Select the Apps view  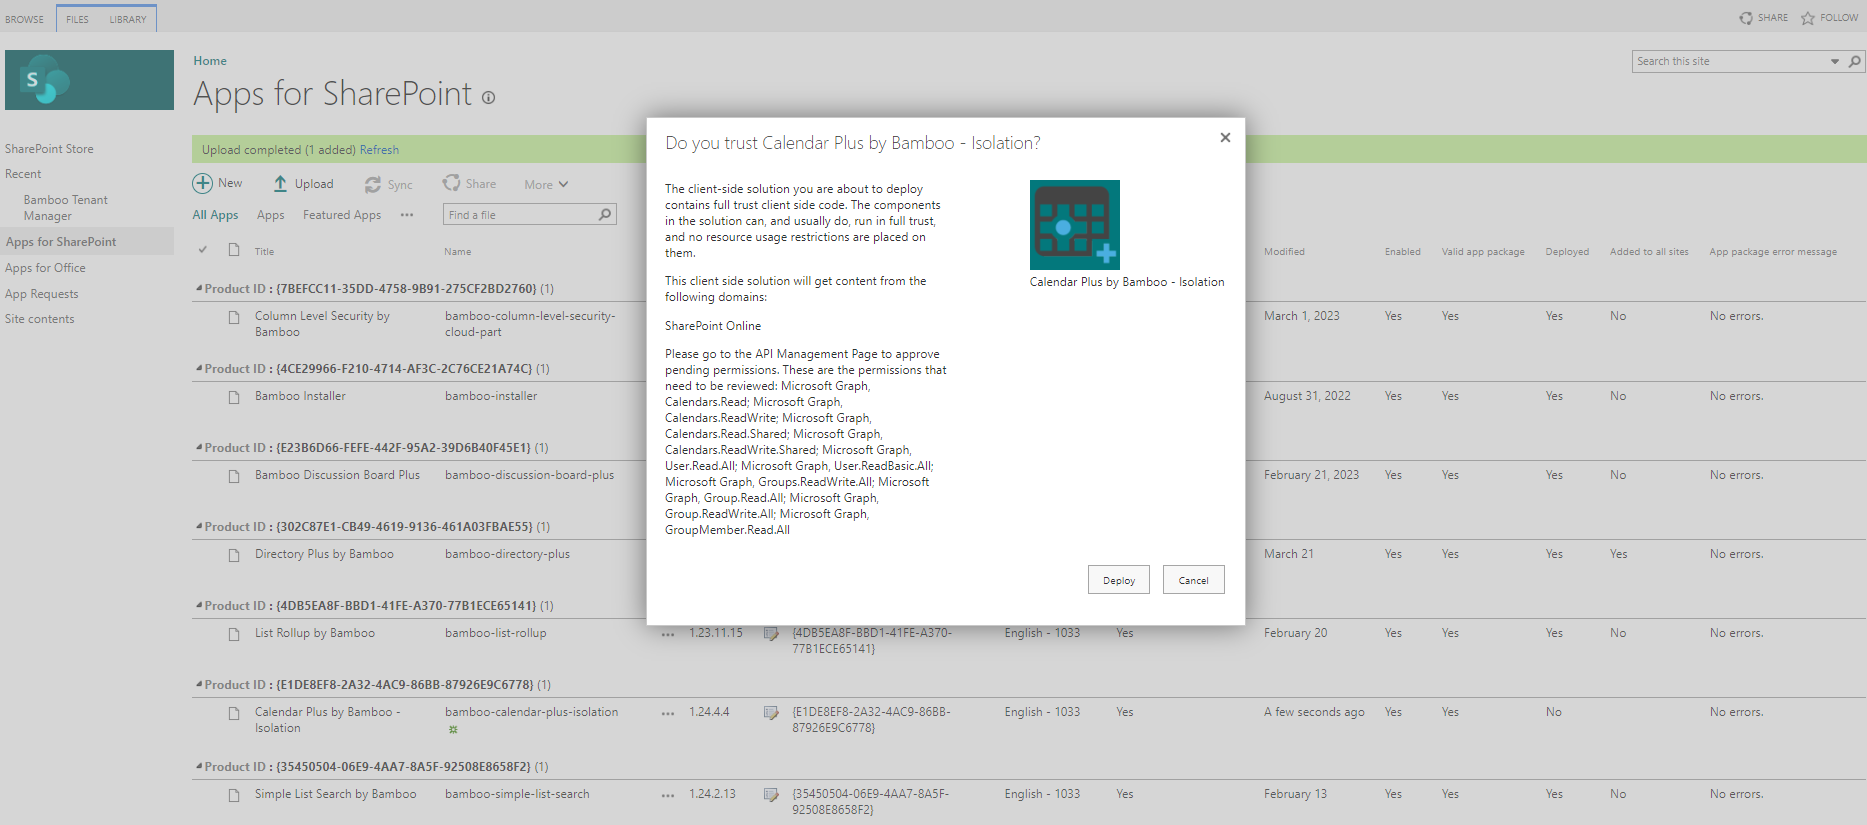coord(270,215)
